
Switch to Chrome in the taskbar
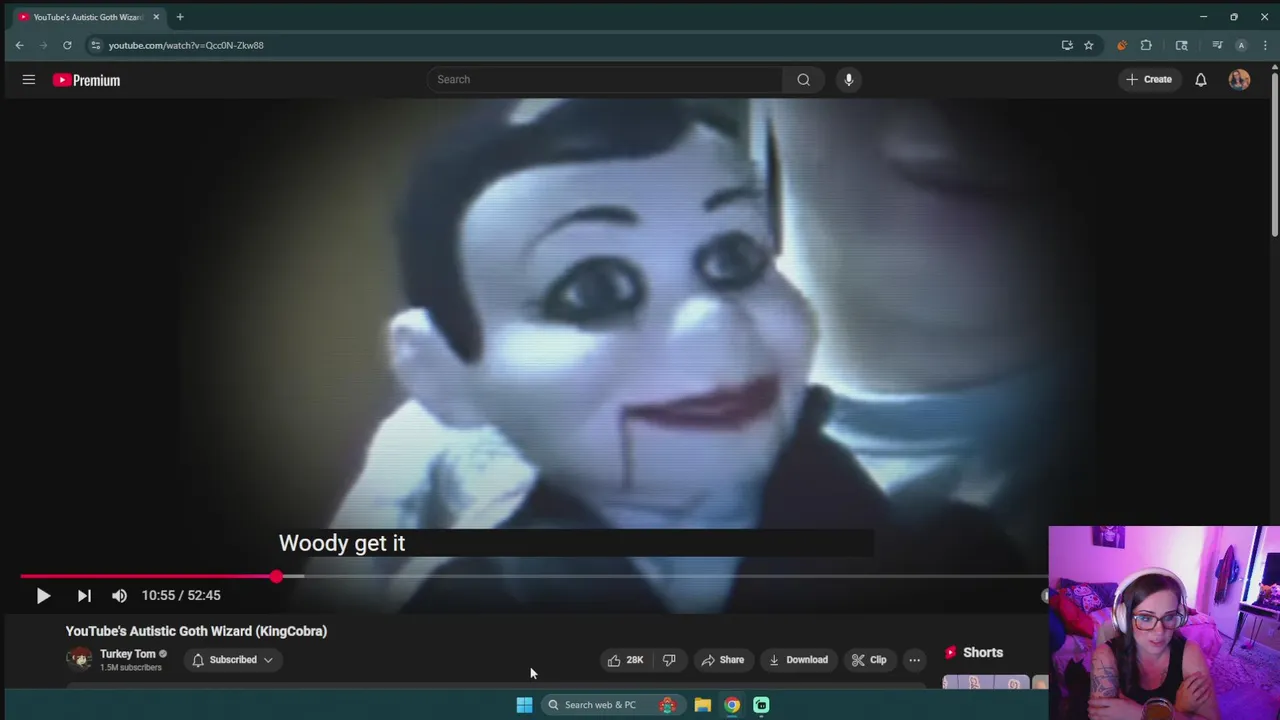732,705
